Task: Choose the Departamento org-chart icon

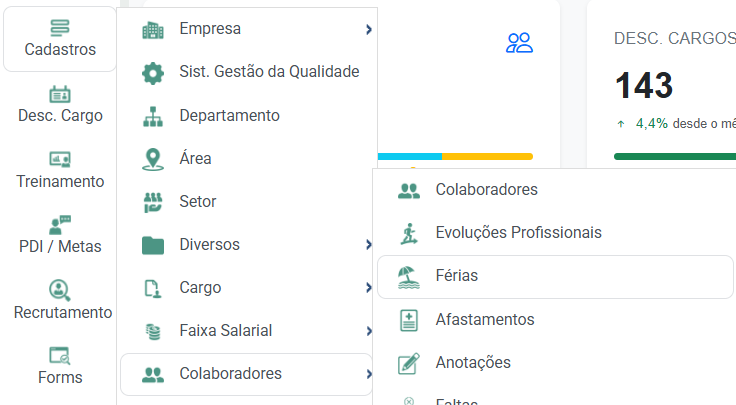Action: click(153, 116)
